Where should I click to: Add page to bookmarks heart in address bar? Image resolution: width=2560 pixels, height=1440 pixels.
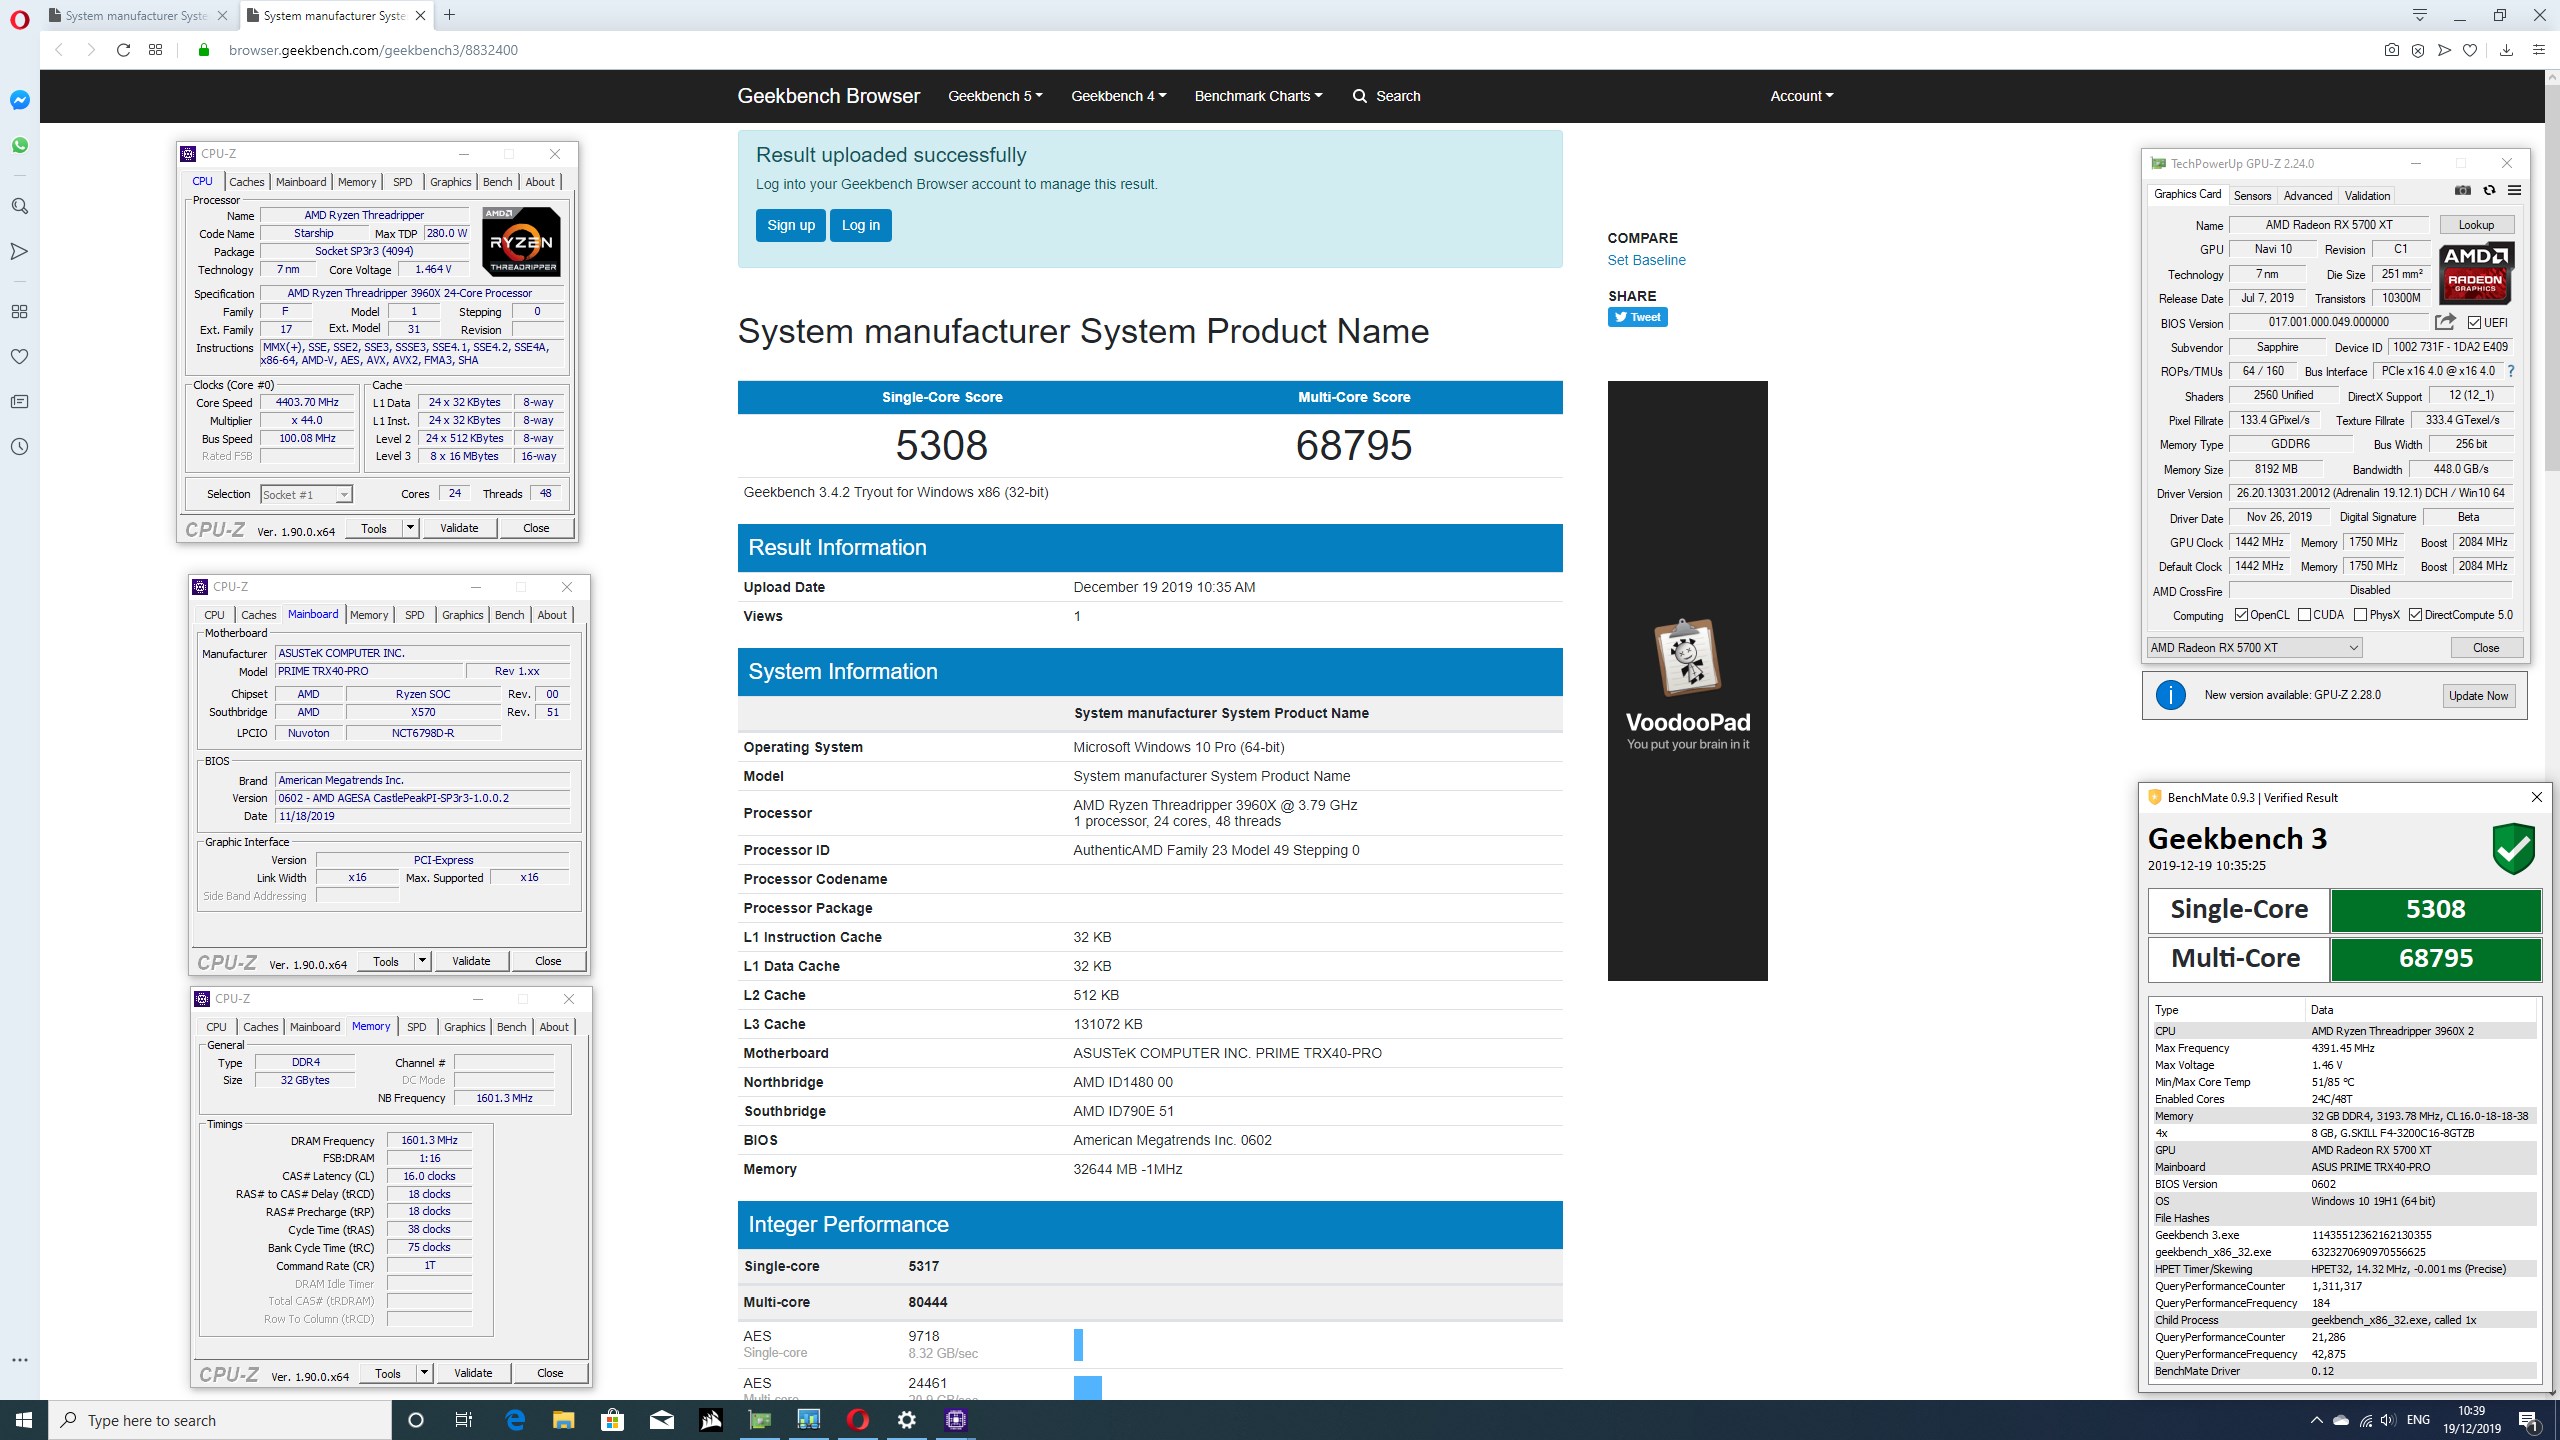pyautogui.click(x=2470, y=50)
